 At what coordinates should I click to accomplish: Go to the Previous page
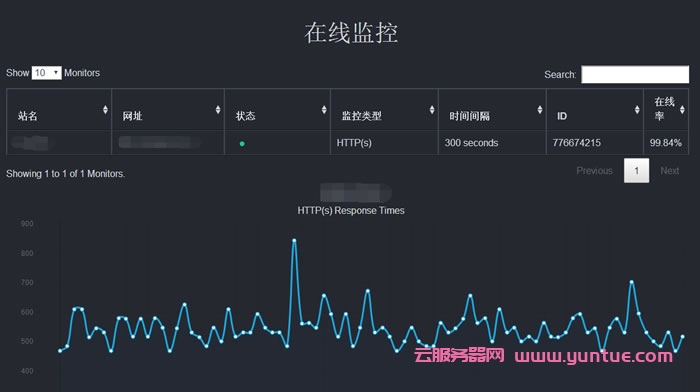tap(594, 171)
